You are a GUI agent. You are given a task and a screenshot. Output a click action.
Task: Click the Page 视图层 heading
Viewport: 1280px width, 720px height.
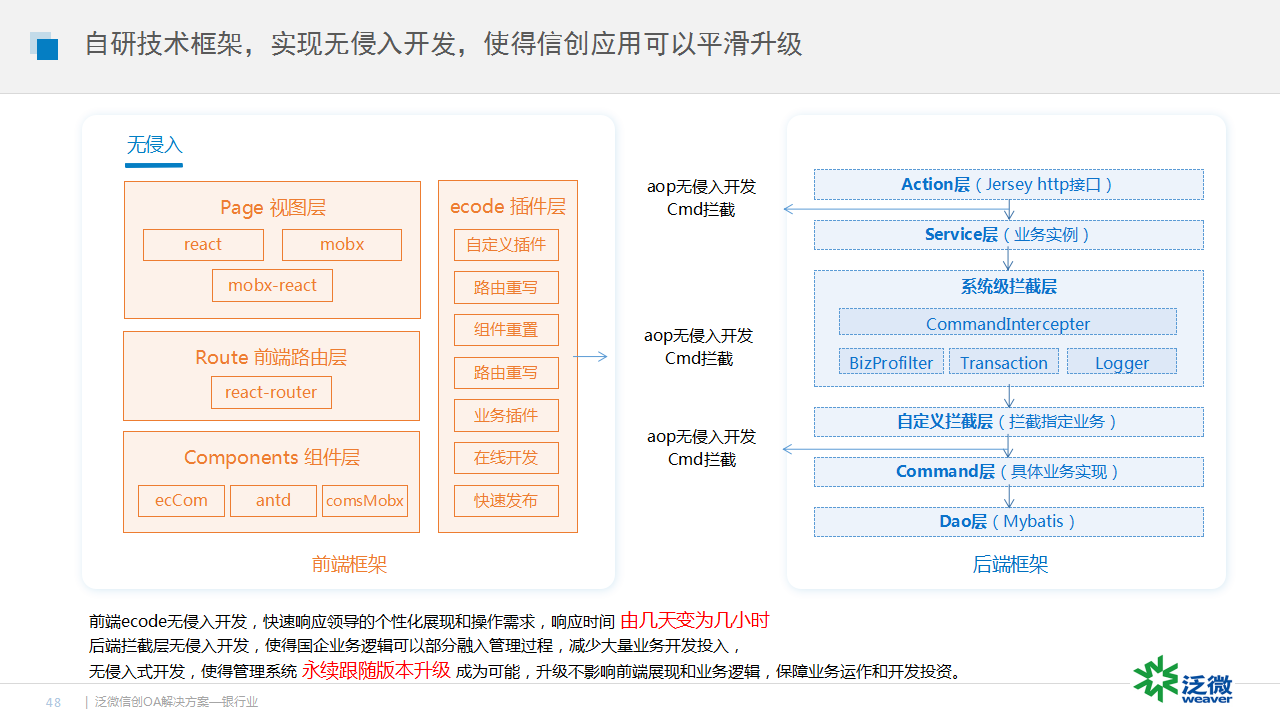273,208
